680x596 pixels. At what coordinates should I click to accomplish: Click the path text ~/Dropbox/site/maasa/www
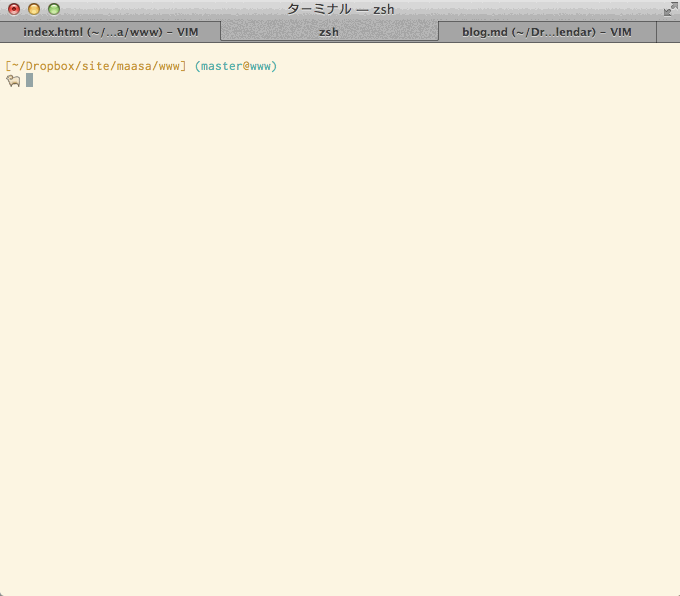click(96, 66)
